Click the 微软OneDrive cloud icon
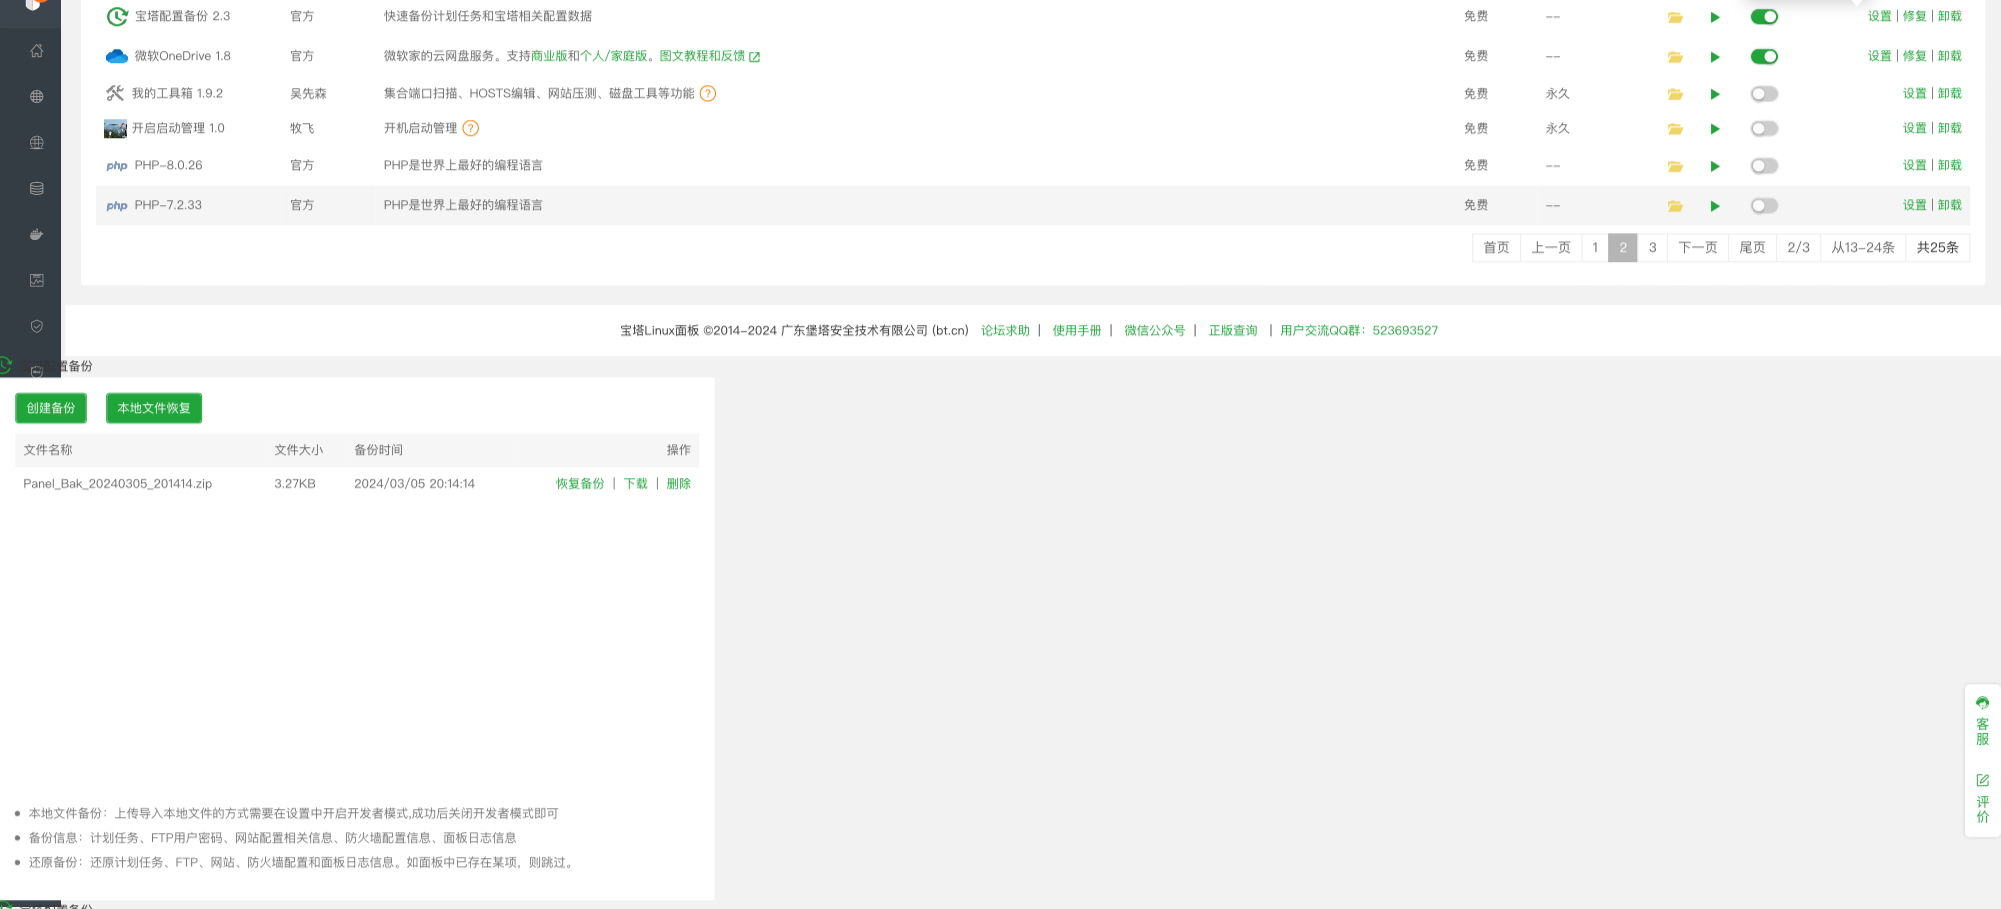2001x909 pixels. (117, 56)
